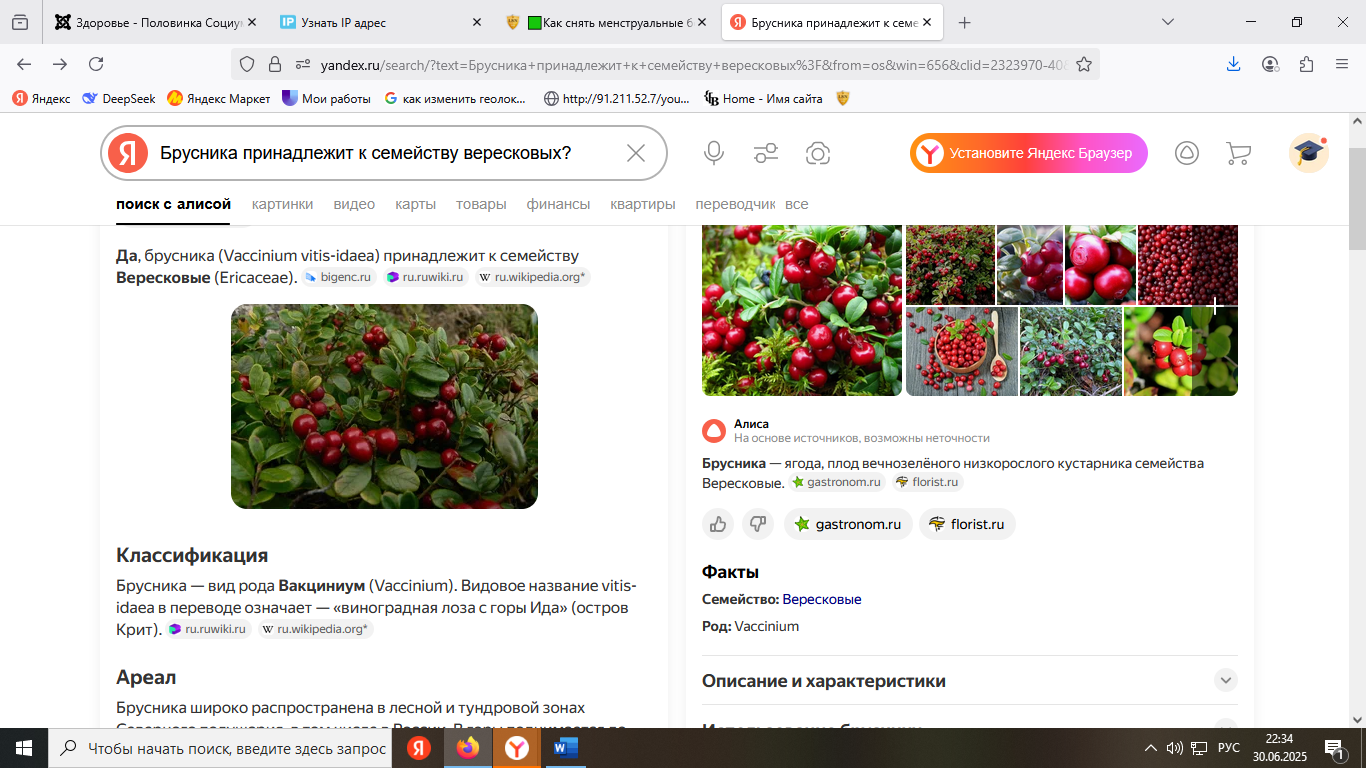Open Firefox hamburger application menu
This screenshot has height=768, width=1366.
1342,64
